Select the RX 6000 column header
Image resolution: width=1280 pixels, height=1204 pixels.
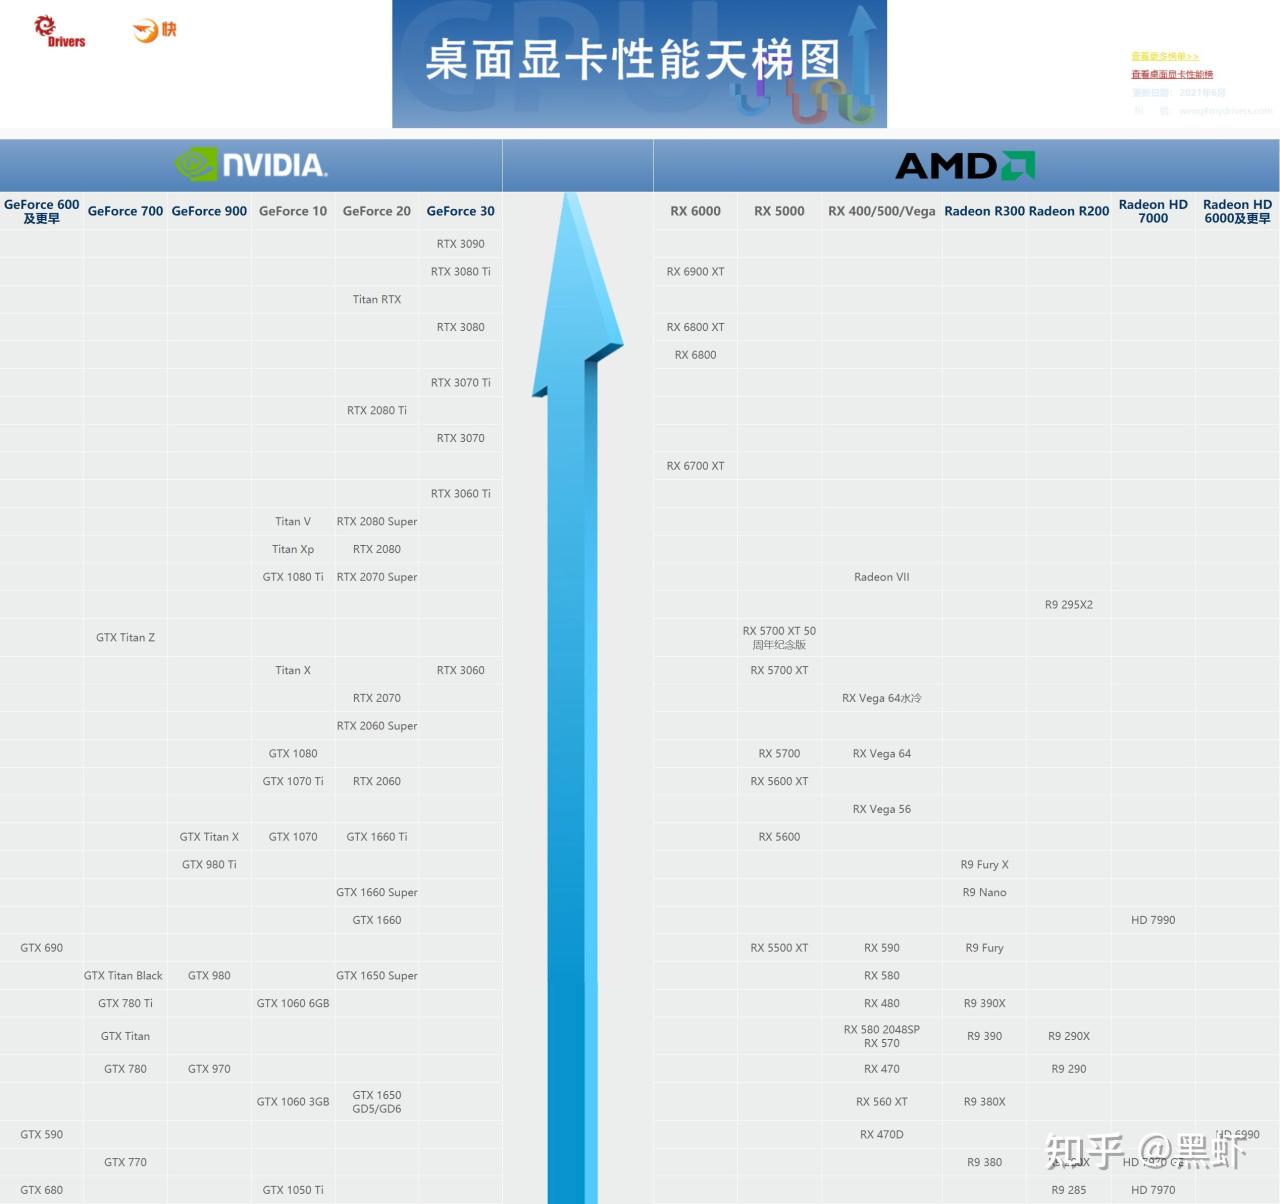pos(695,211)
